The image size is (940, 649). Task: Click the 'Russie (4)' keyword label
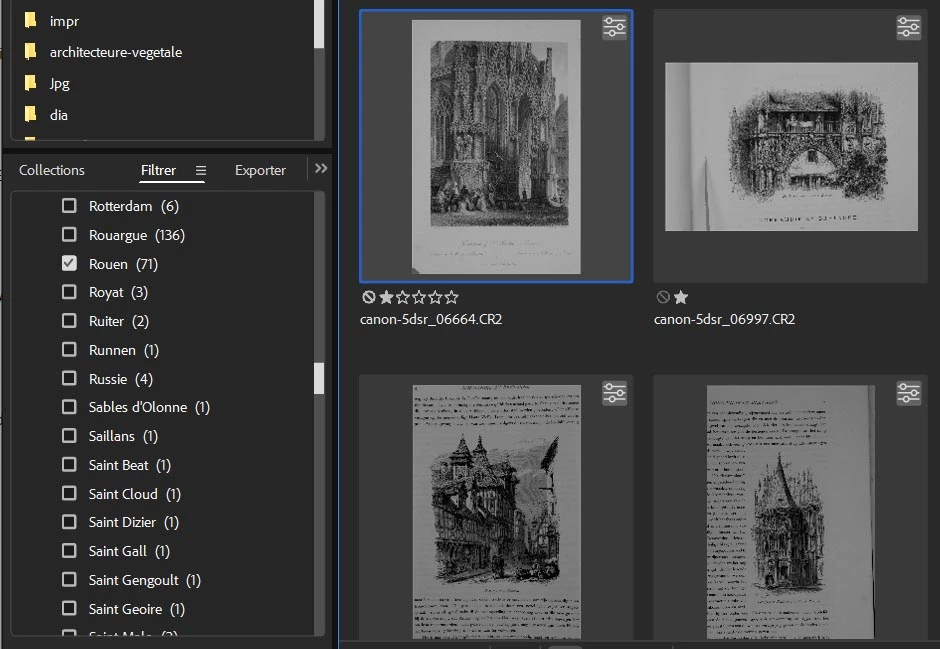coord(120,379)
